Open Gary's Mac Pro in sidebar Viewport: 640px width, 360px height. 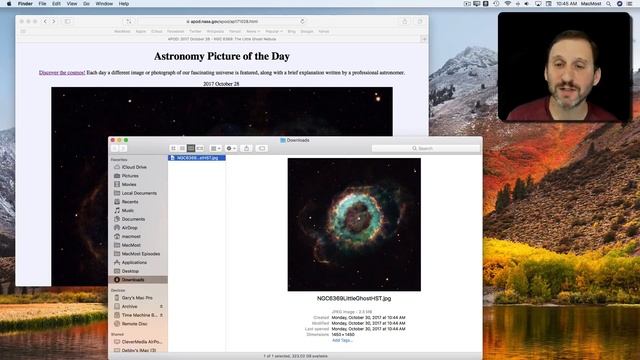coord(138,298)
